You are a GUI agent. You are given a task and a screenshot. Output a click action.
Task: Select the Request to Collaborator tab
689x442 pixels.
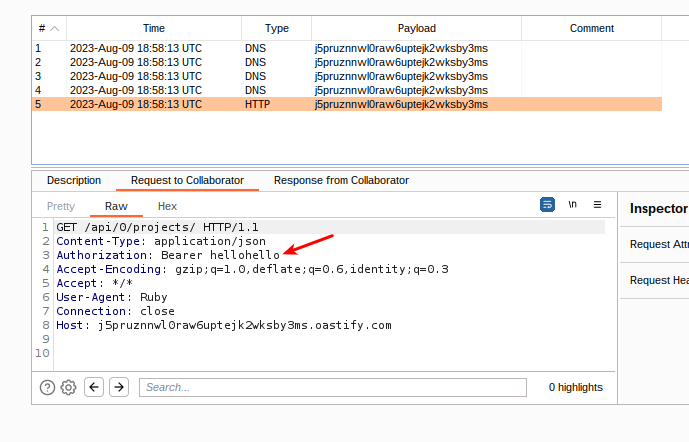point(187,180)
